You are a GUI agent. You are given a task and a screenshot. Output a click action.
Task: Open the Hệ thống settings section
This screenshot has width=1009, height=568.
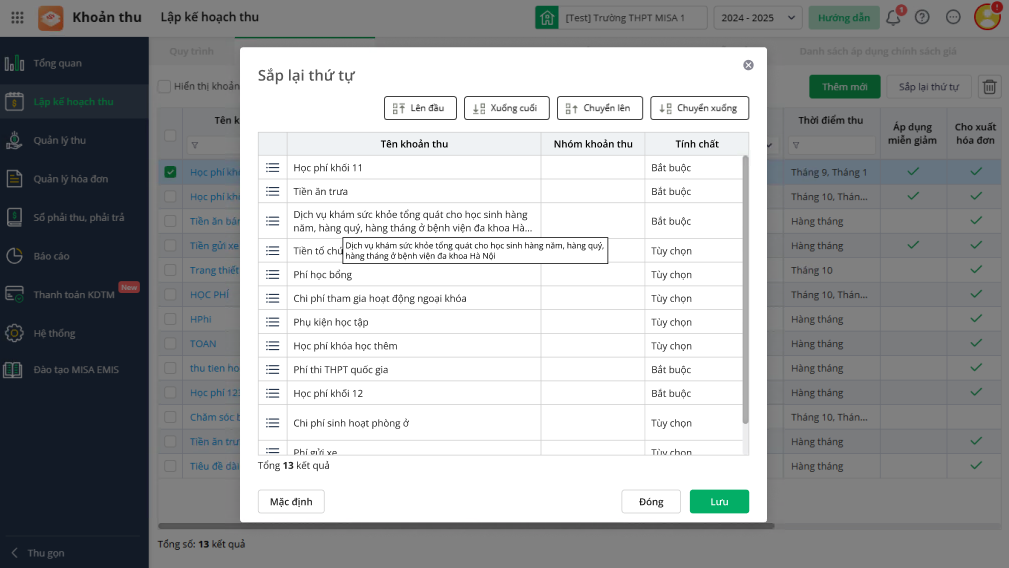click(x=56, y=332)
